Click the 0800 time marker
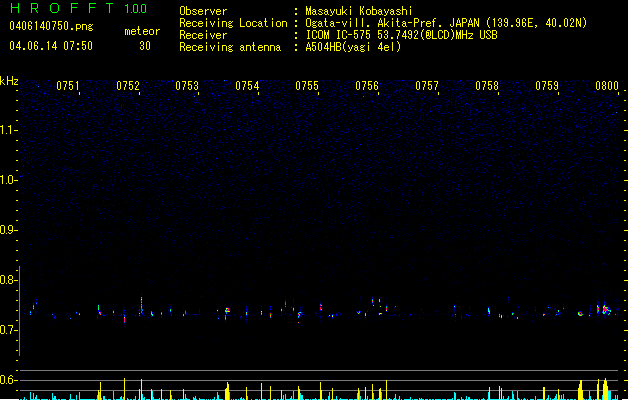 point(607,86)
